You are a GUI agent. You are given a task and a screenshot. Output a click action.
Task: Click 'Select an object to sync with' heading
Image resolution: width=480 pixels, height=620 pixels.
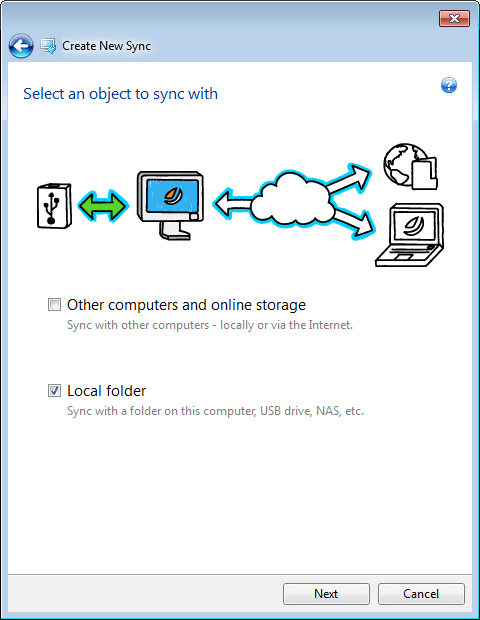pyautogui.click(x=120, y=94)
